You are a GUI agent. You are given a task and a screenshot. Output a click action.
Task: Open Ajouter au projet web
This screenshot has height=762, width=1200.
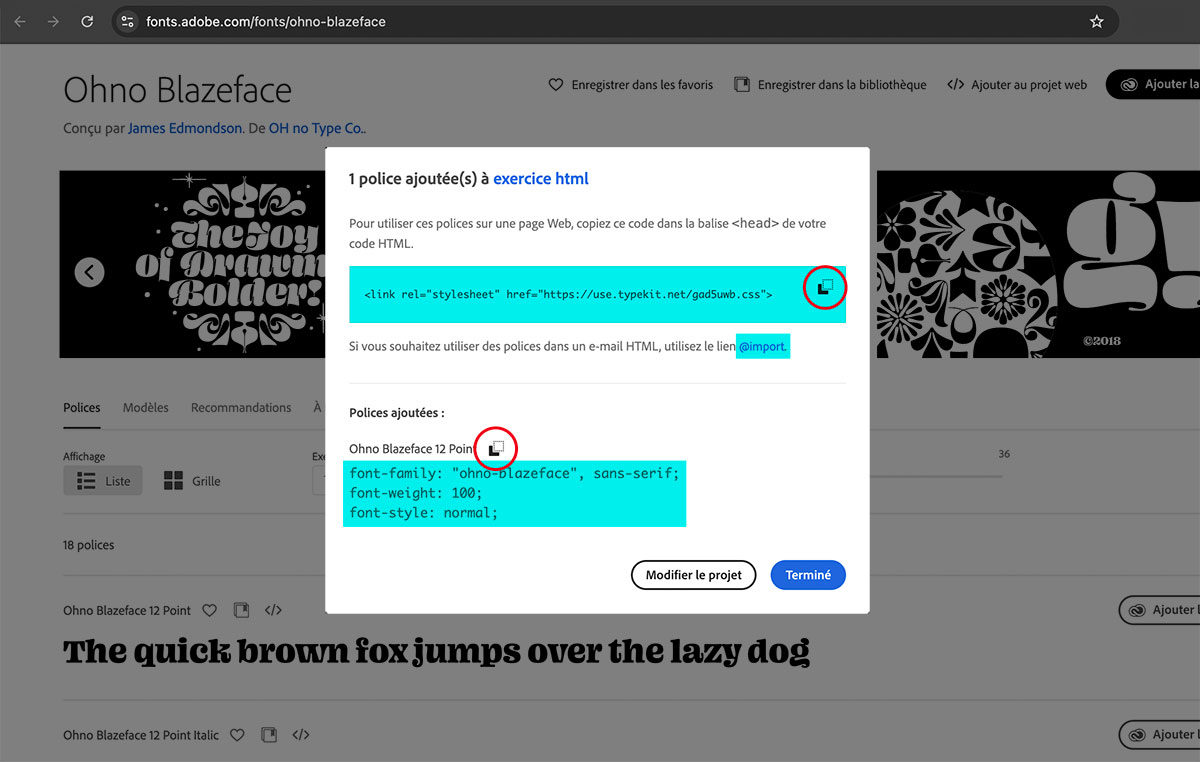(1016, 85)
